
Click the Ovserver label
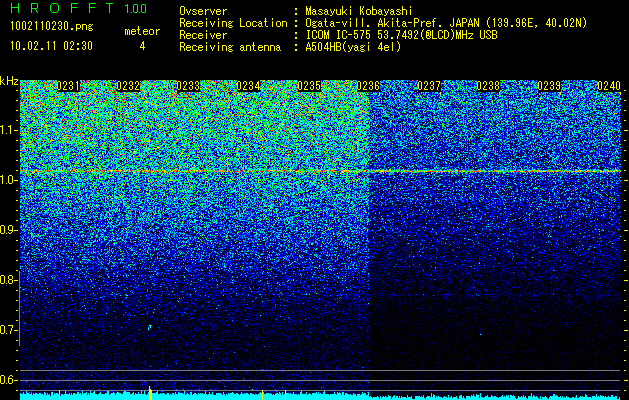(x=203, y=11)
